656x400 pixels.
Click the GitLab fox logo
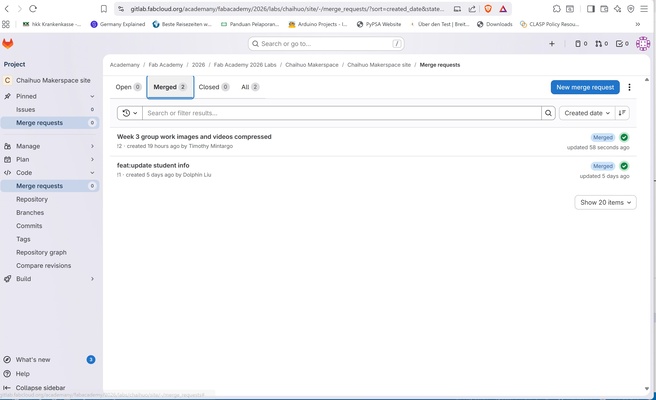click(x=8, y=43)
